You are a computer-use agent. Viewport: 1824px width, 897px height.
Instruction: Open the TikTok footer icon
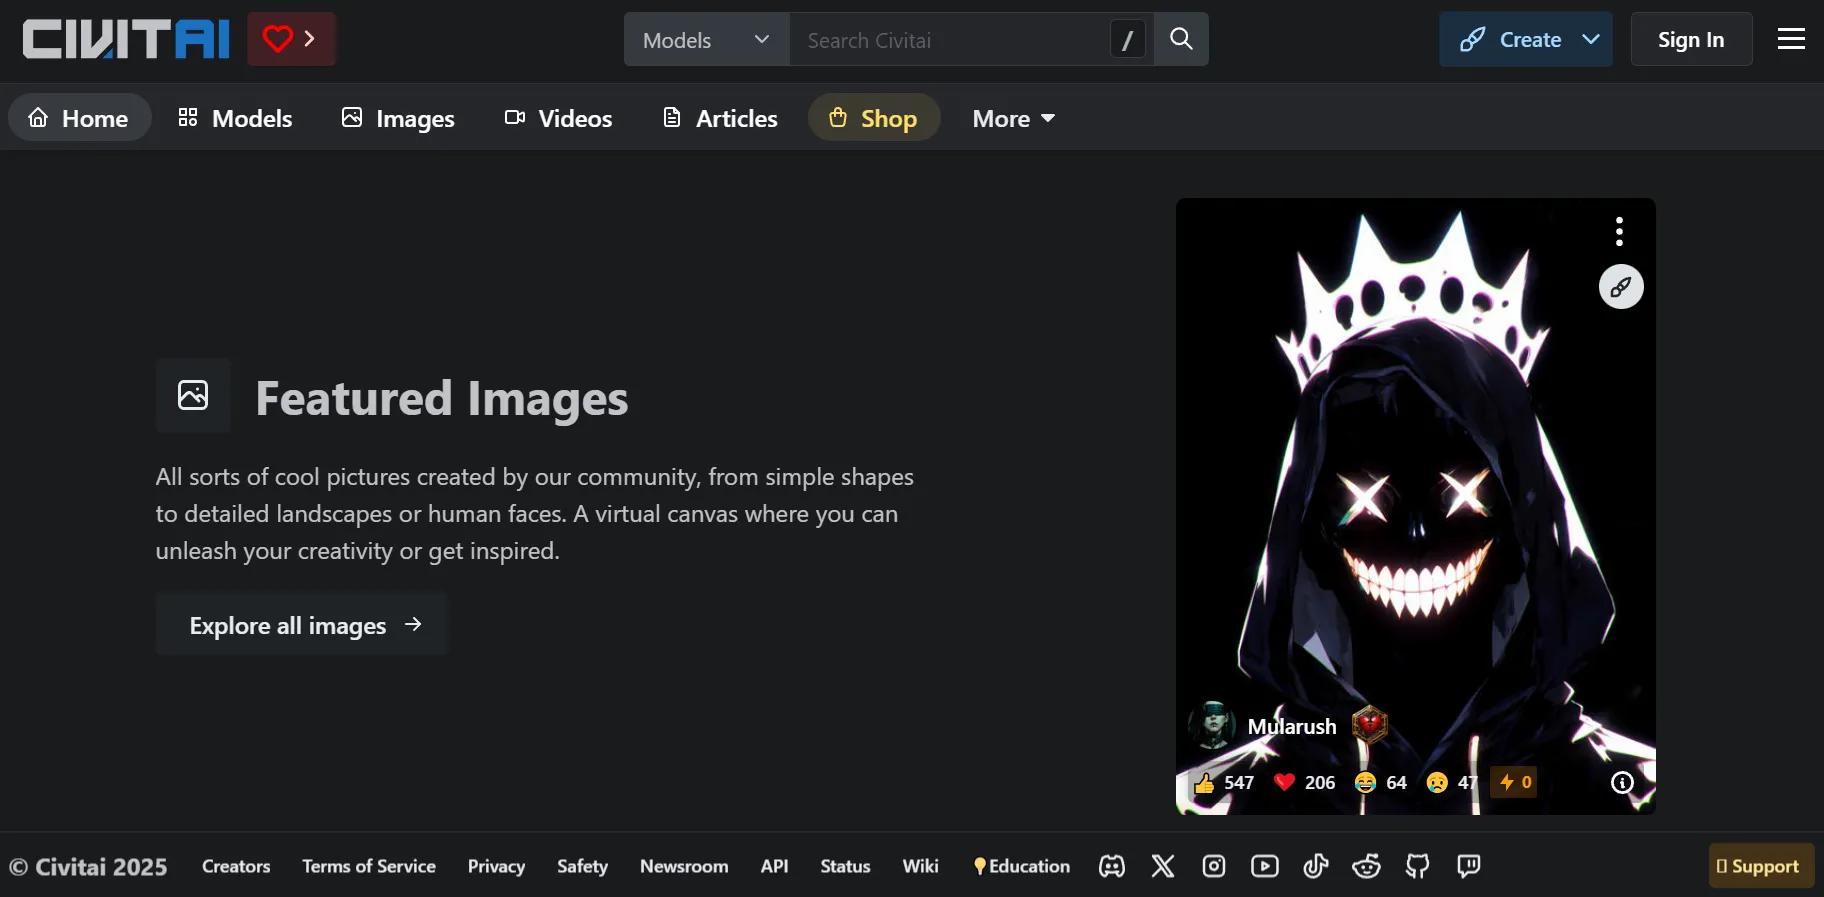1315,866
